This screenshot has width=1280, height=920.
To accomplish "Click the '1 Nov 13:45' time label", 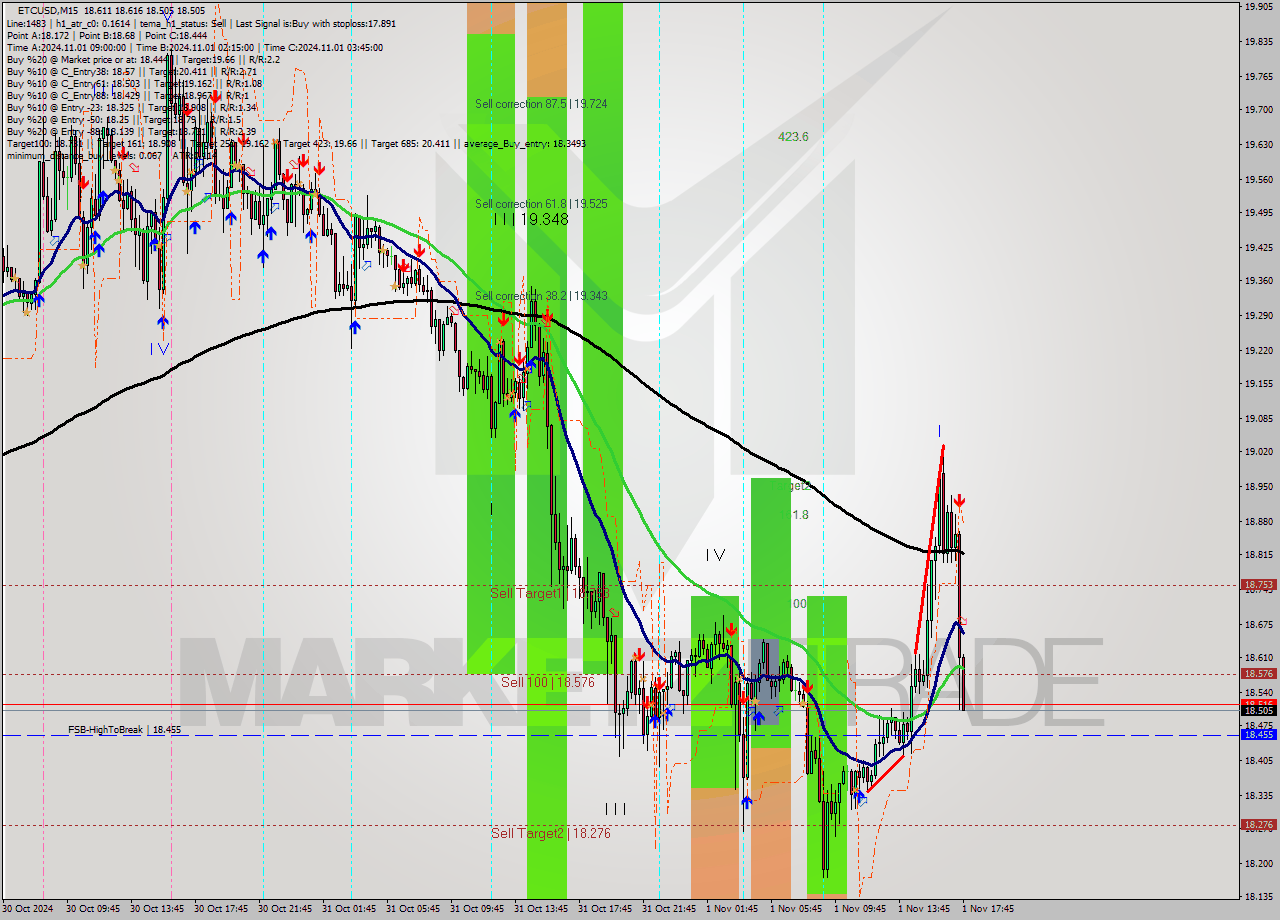I will coord(923,909).
